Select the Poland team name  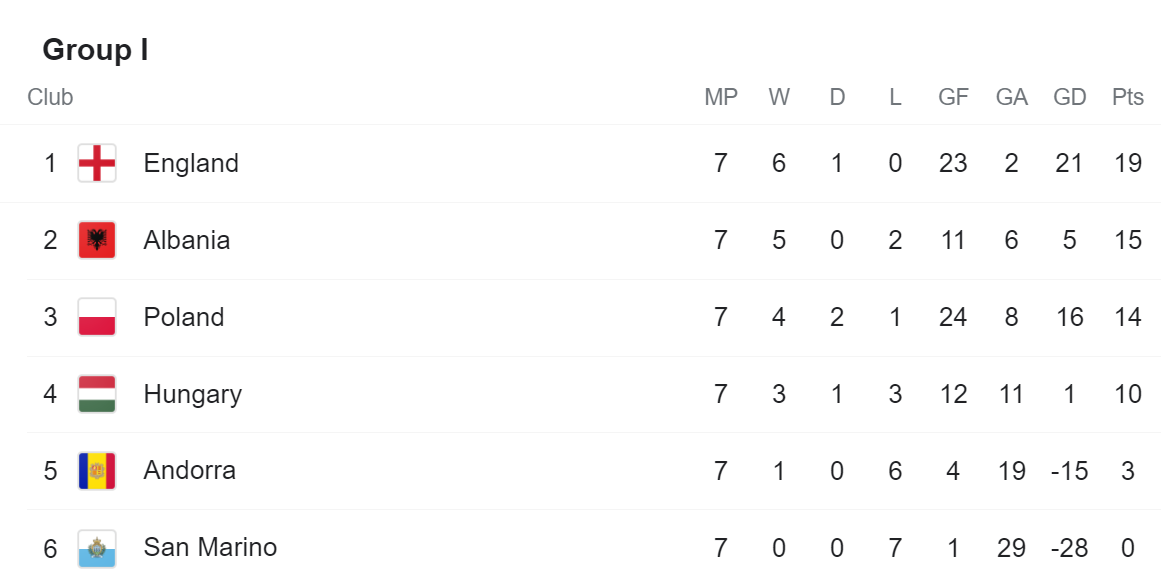click(184, 317)
